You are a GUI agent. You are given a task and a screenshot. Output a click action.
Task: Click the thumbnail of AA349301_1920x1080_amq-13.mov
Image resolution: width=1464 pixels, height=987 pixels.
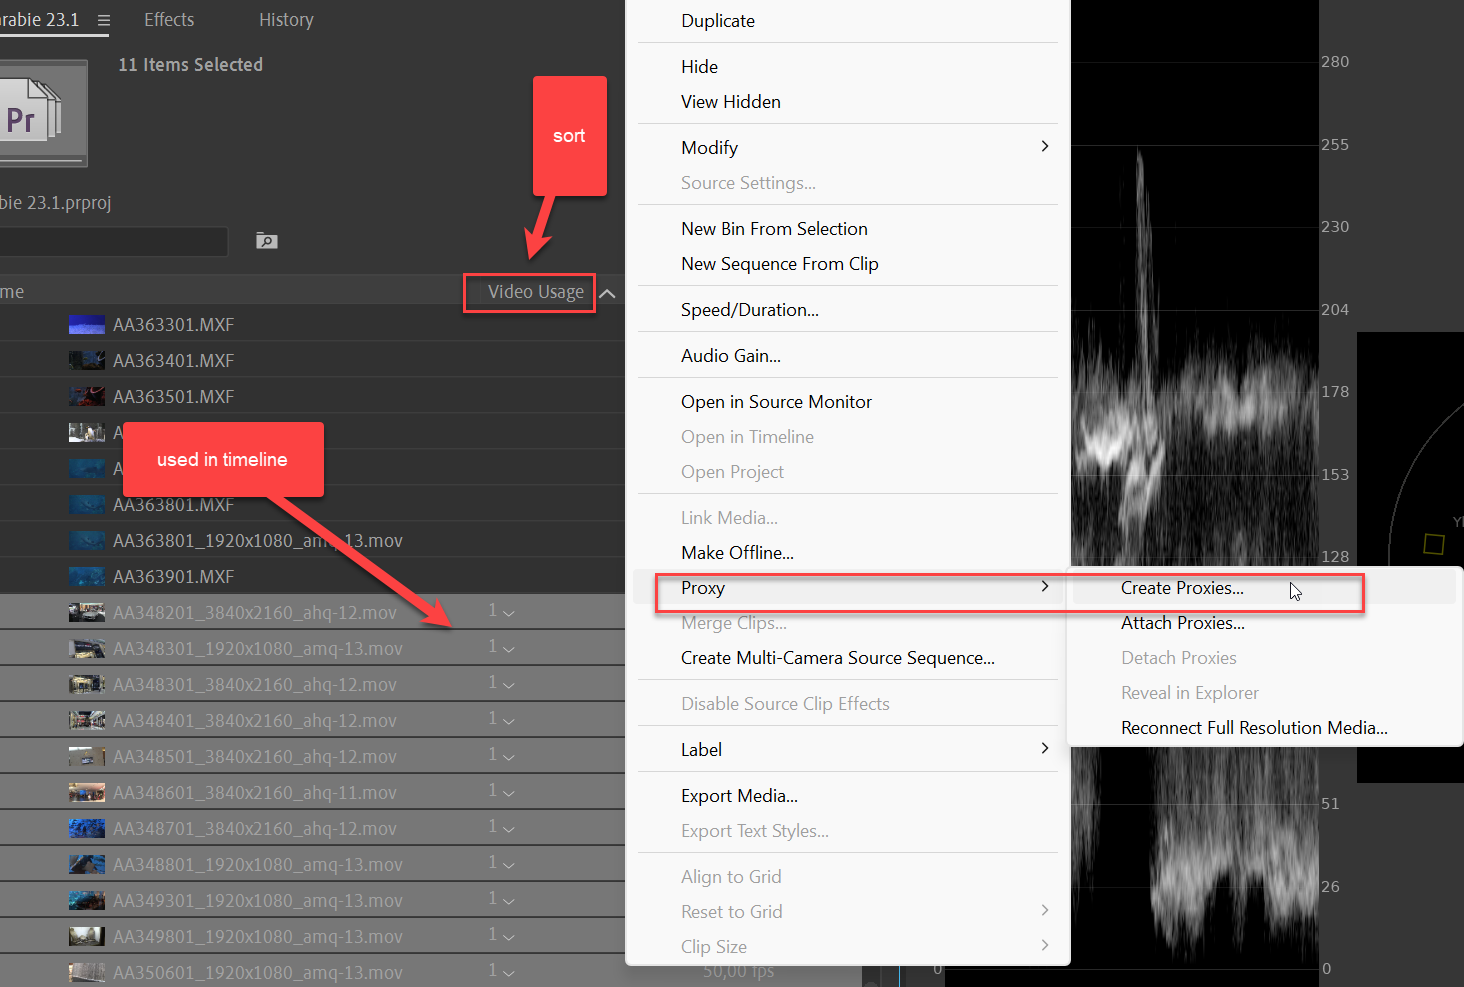86,899
